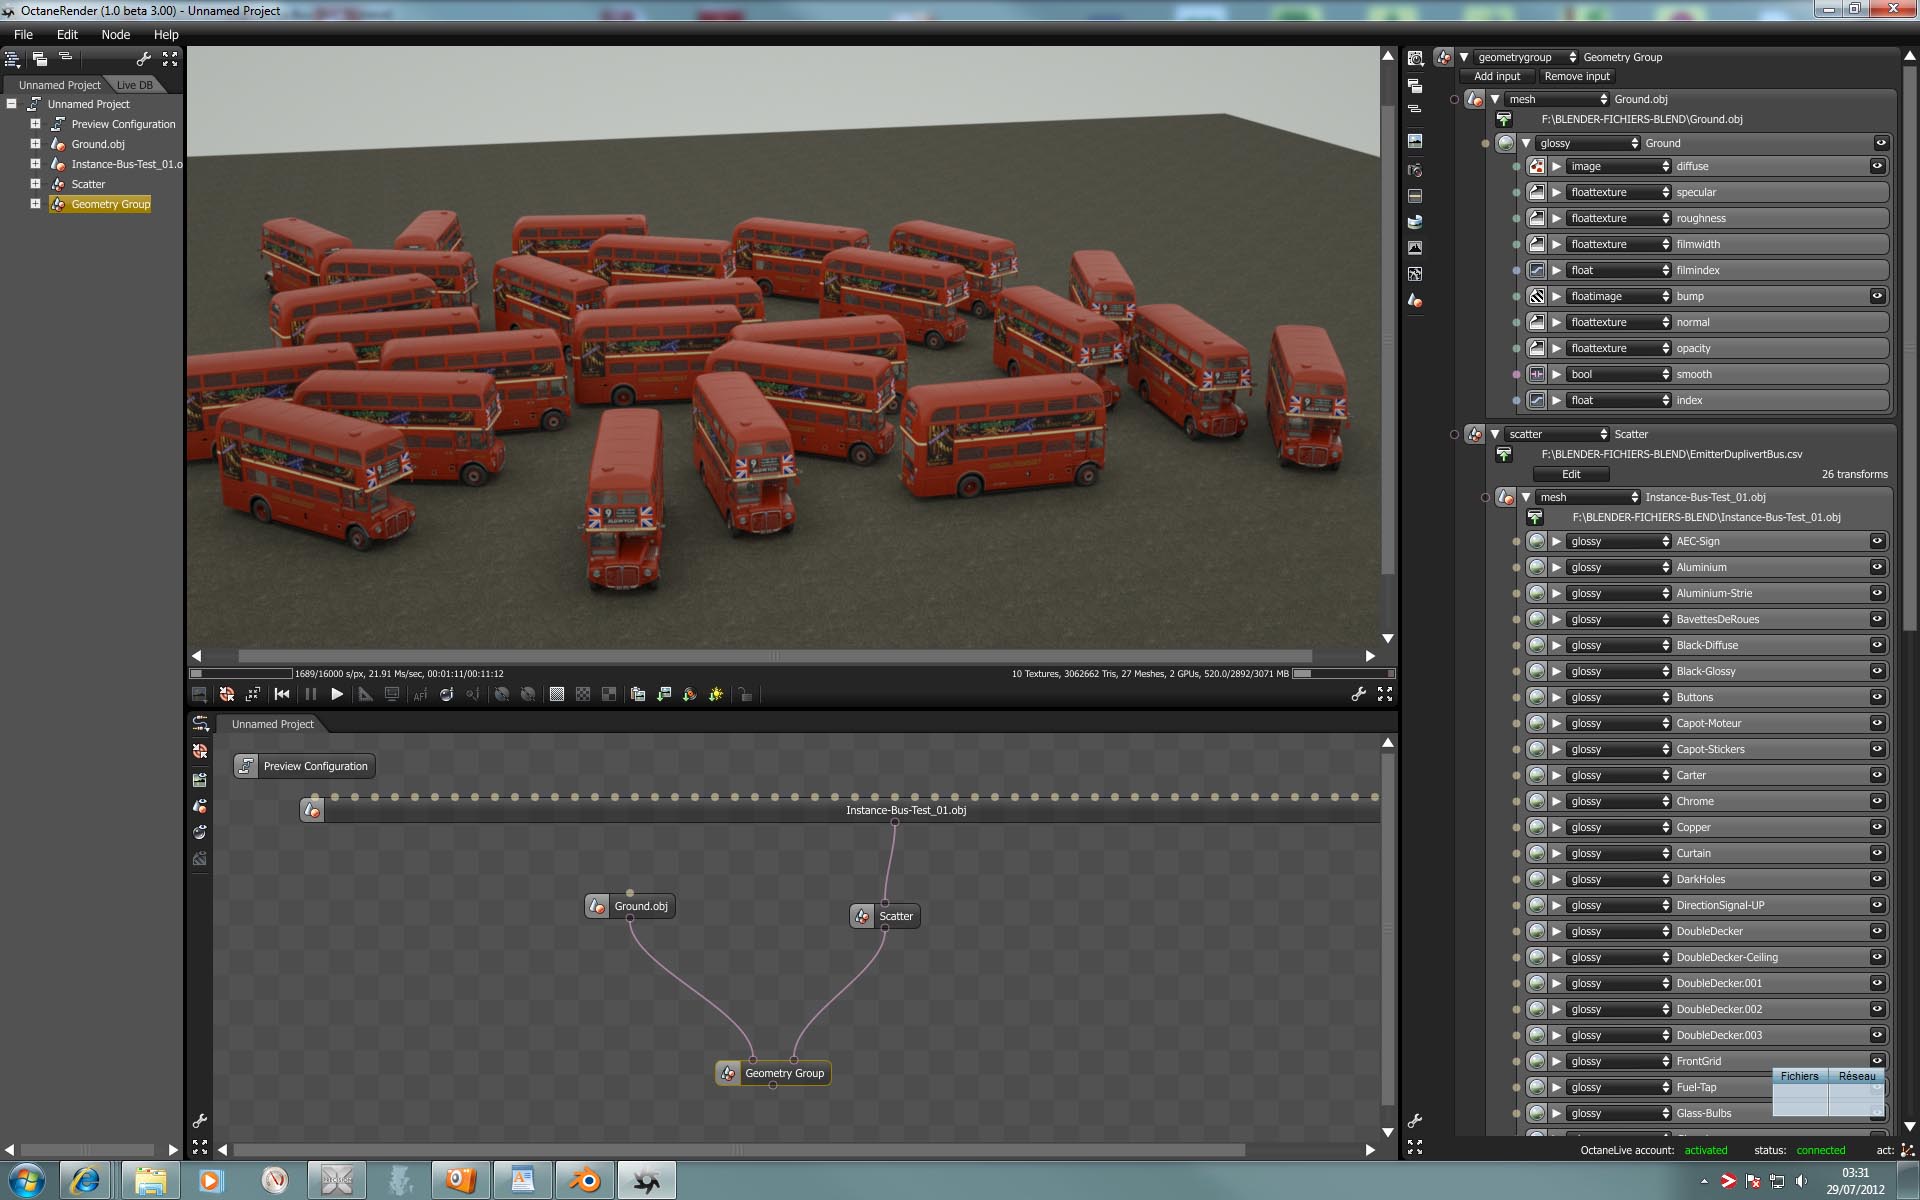Image resolution: width=1920 pixels, height=1200 pixels.
Task: Click the render play button
Action: tap(337, 694)
